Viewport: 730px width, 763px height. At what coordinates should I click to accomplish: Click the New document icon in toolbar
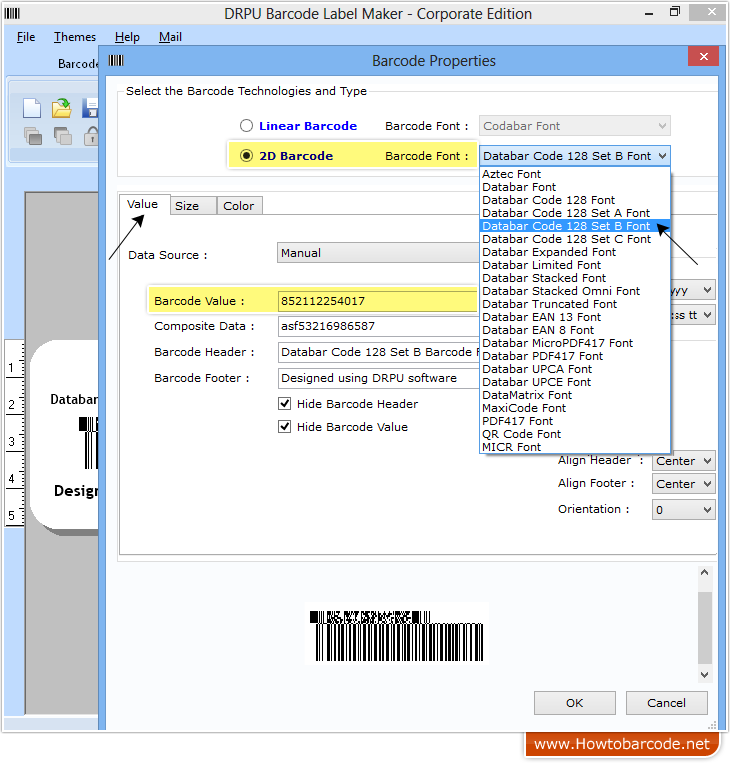(32, 108)
